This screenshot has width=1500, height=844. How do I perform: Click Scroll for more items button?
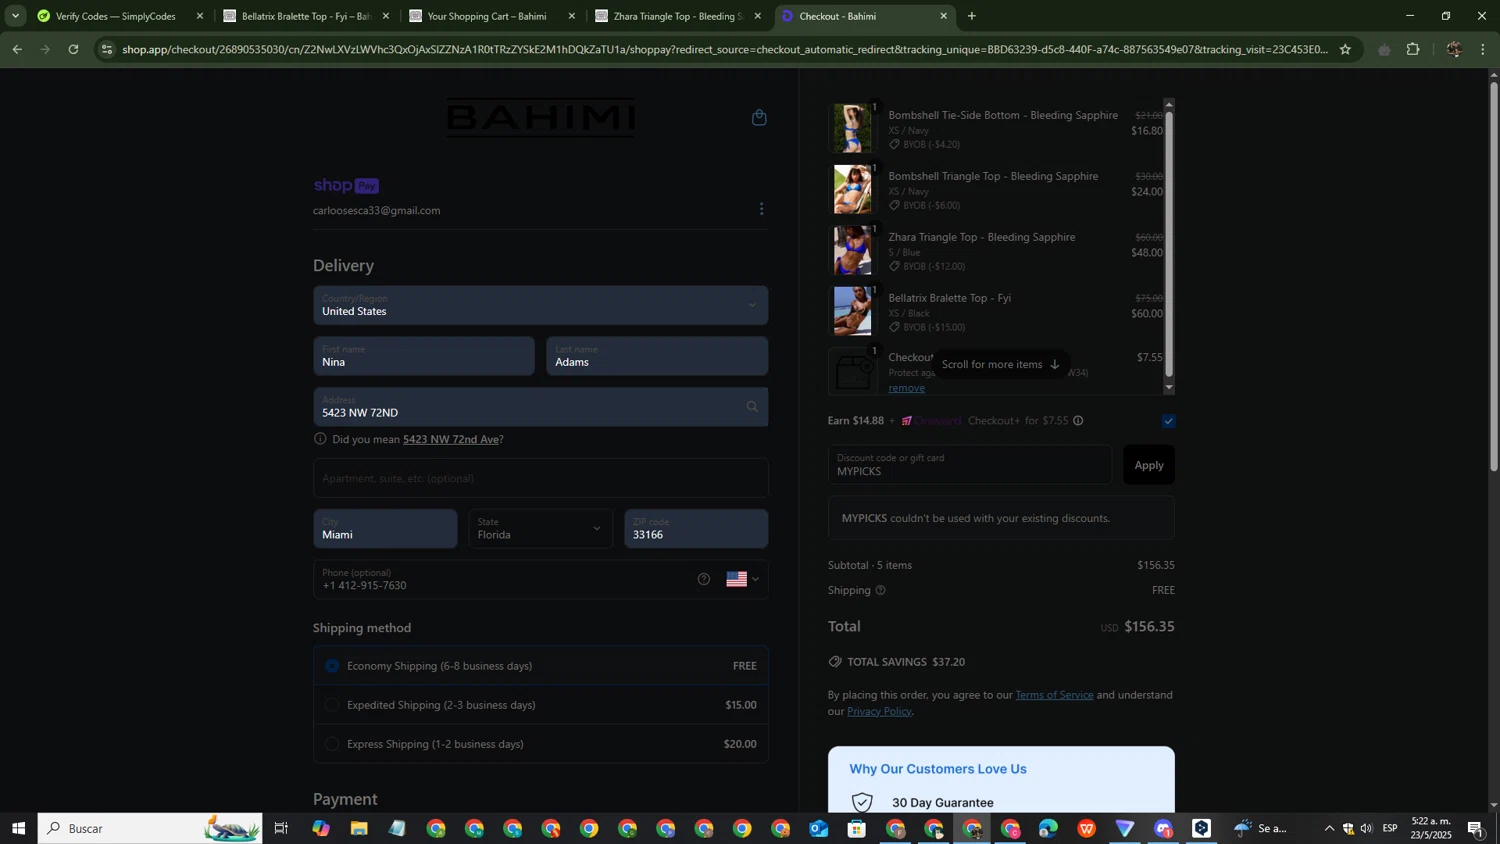tap(1001, 364)
